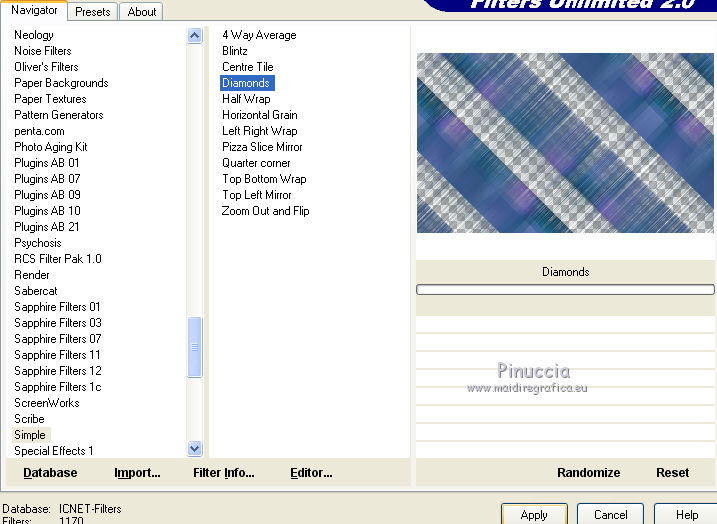Select Special Effects 1 category

pos(54,451)
